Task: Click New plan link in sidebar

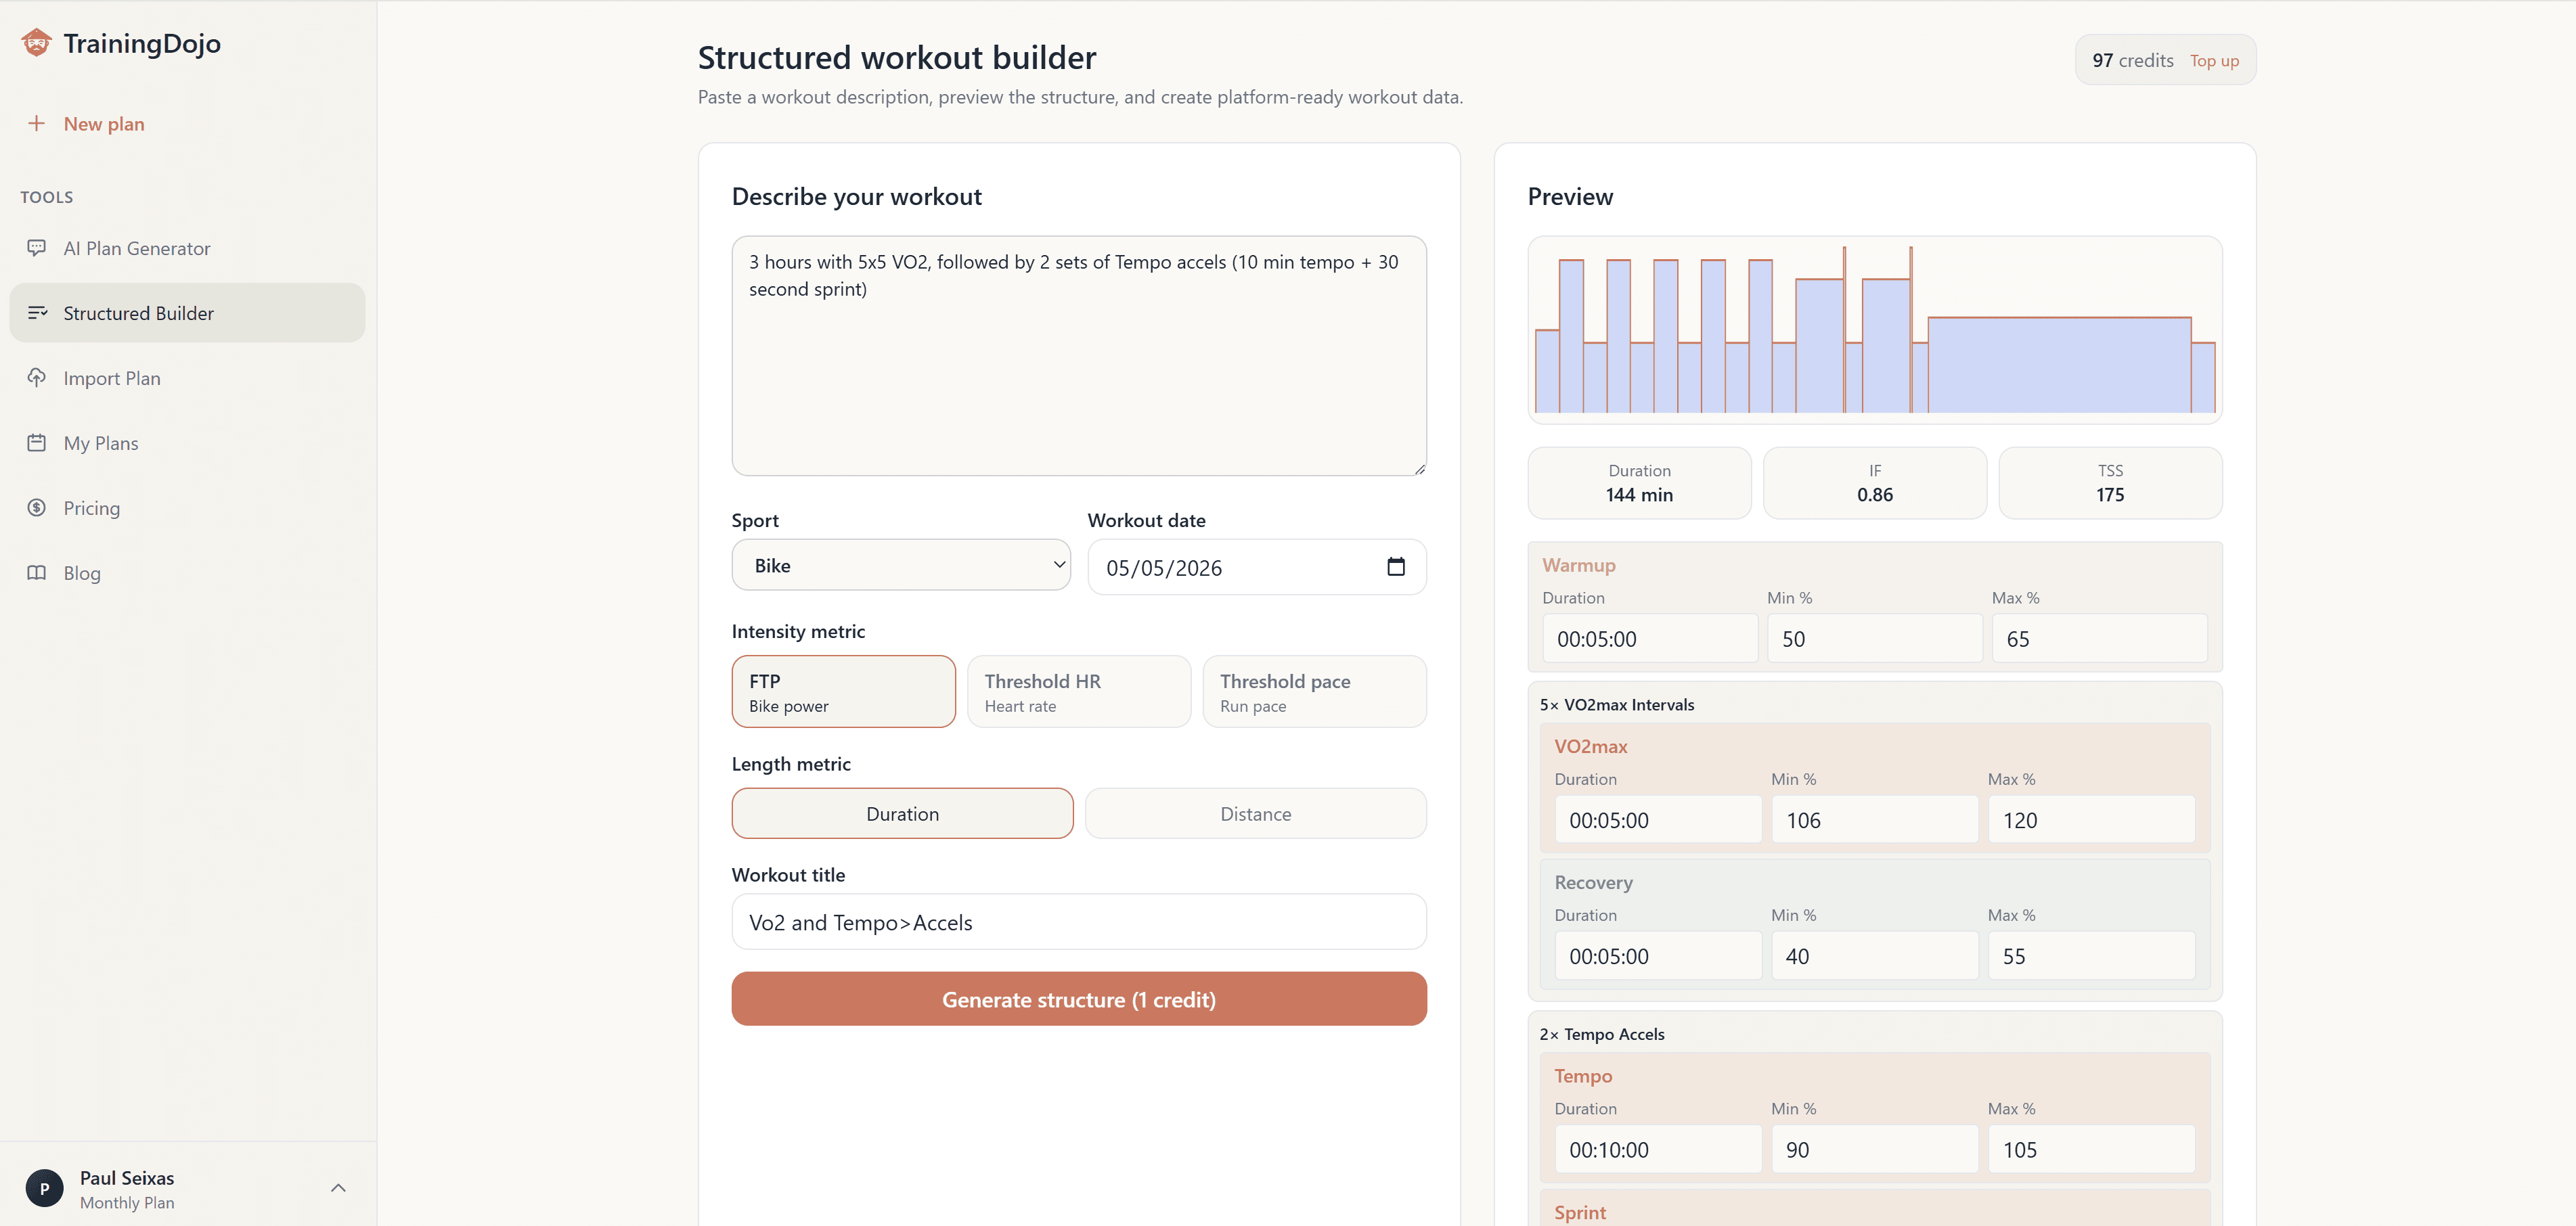Action: pyautogui.click(x=104, y=123)
